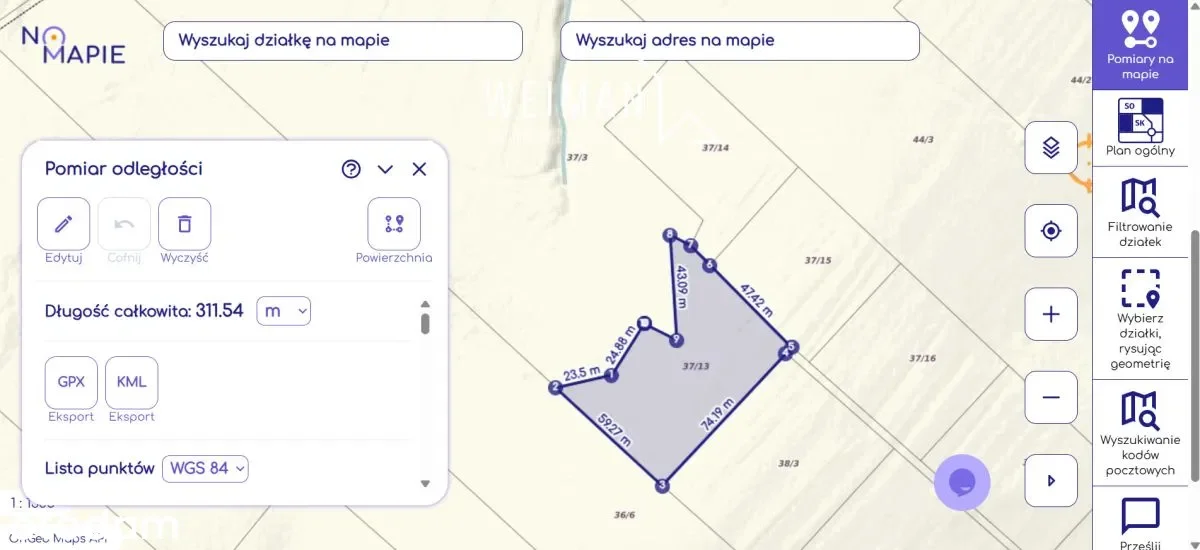Screen dimensions: 1200x550
Task: Collapse the Pomiar odległości panel
Action: tap(385, 169)
